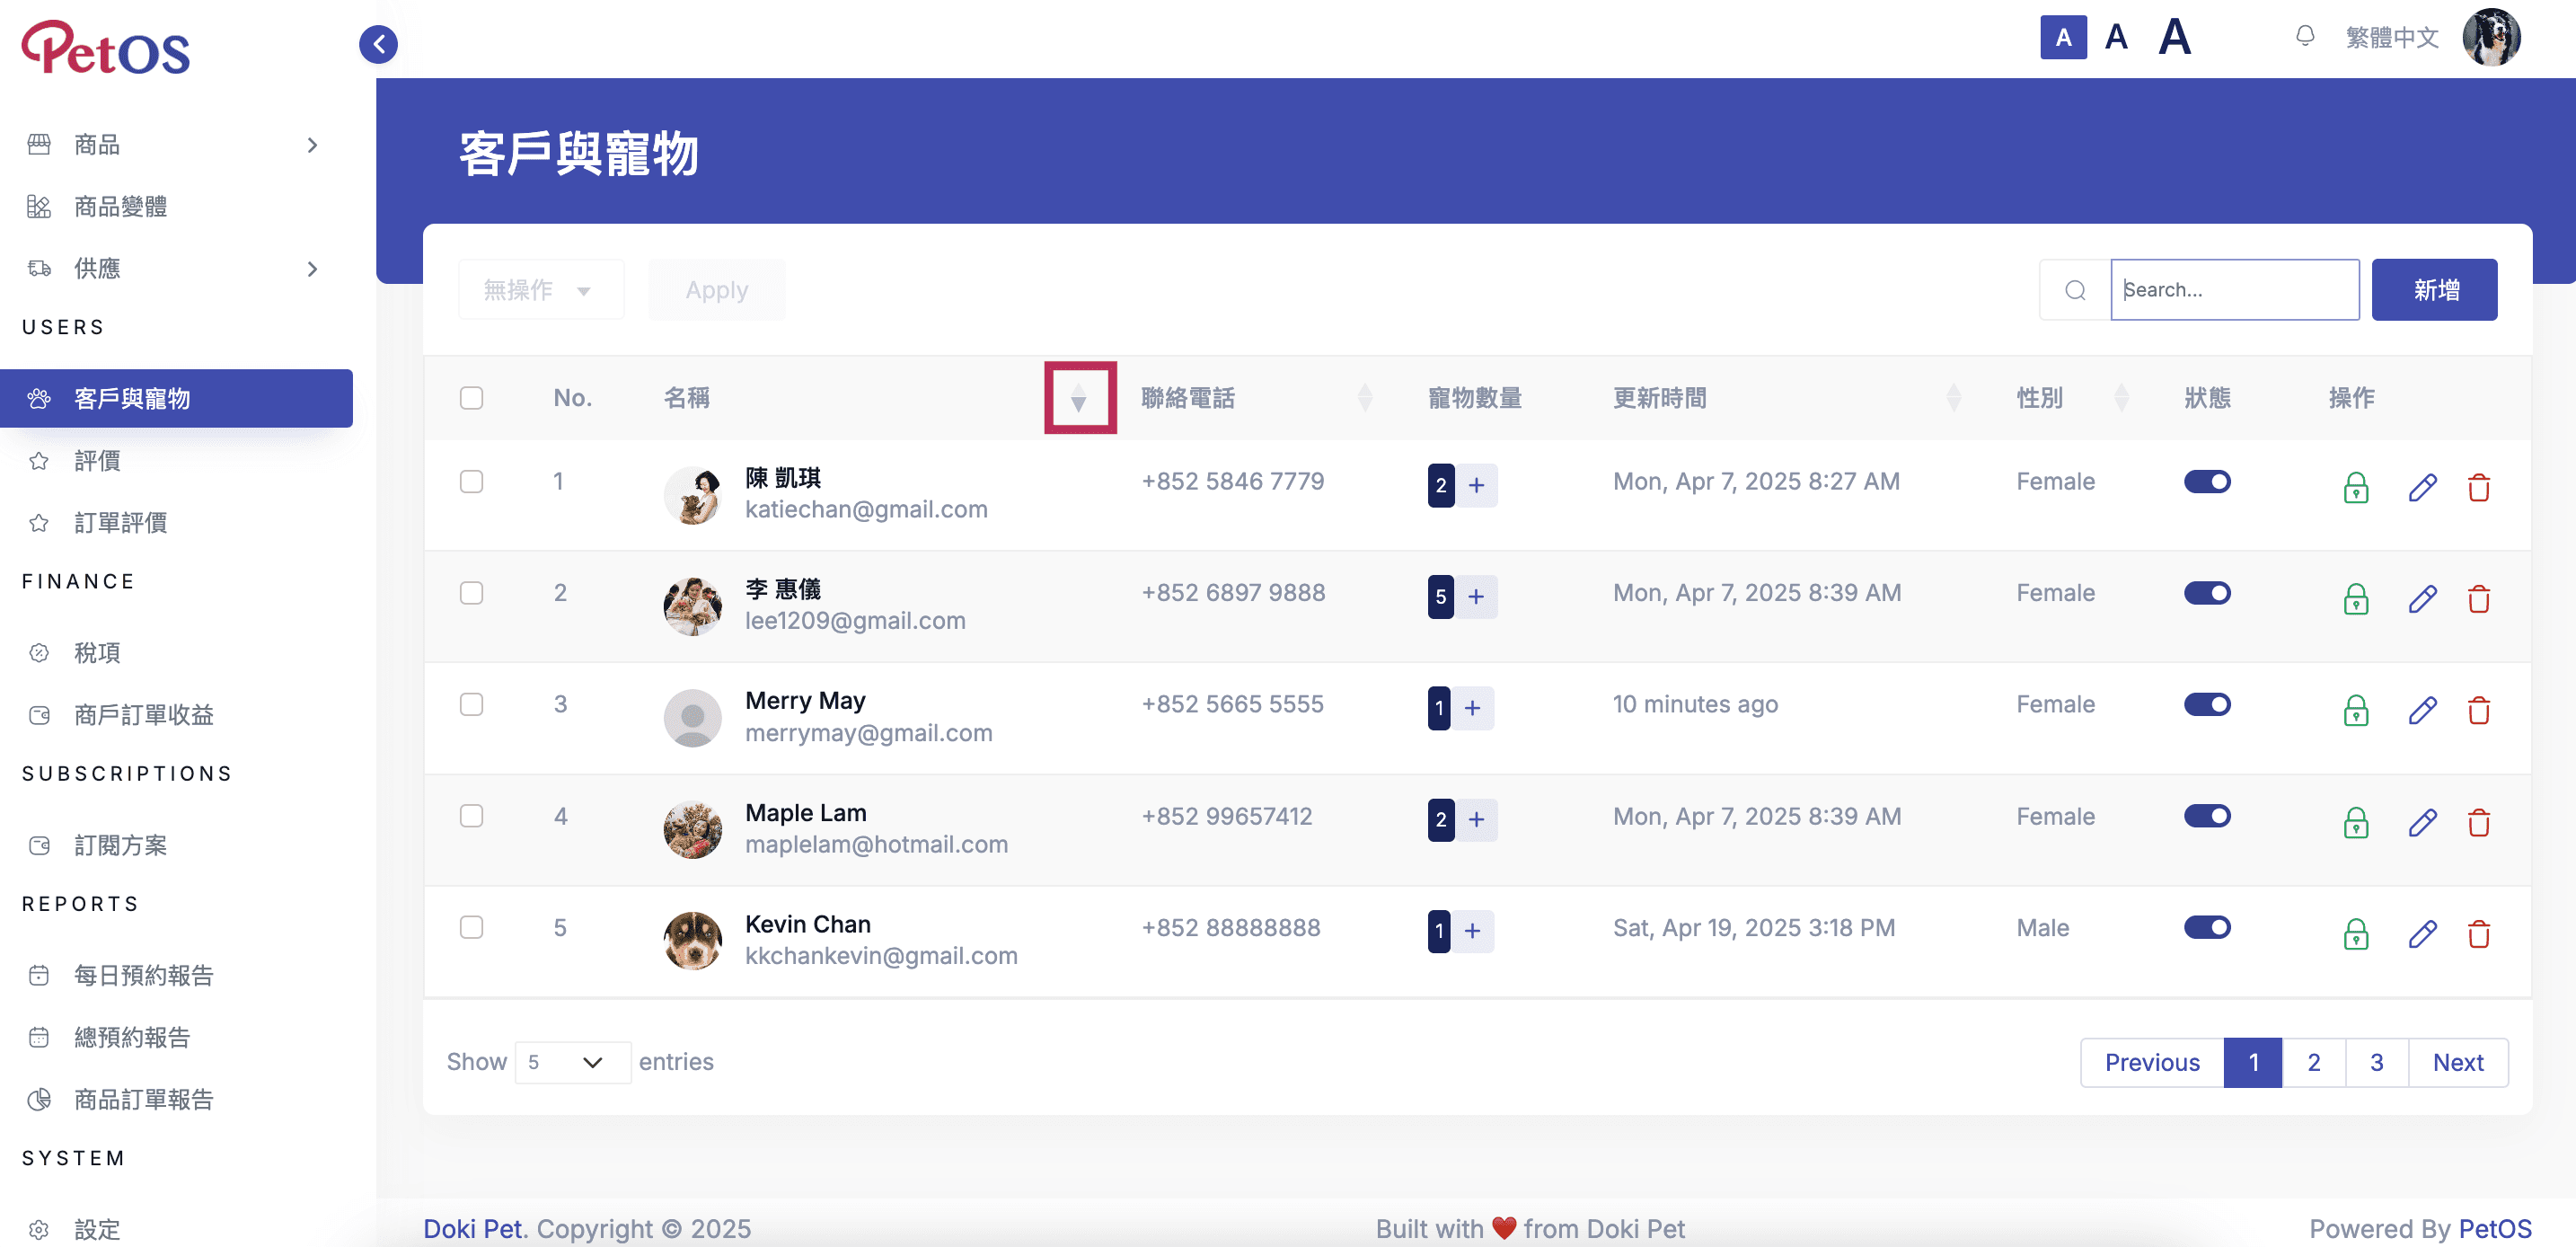Open the 無操作 bulk action dropdown
The width and height of the screenshot is (2576, 1247).
[541, 290]
